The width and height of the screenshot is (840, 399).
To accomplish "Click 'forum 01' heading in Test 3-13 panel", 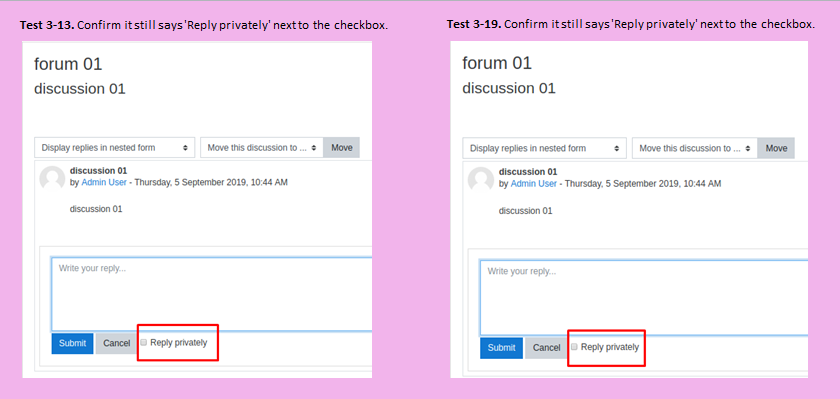I will (x=68, y=64).
